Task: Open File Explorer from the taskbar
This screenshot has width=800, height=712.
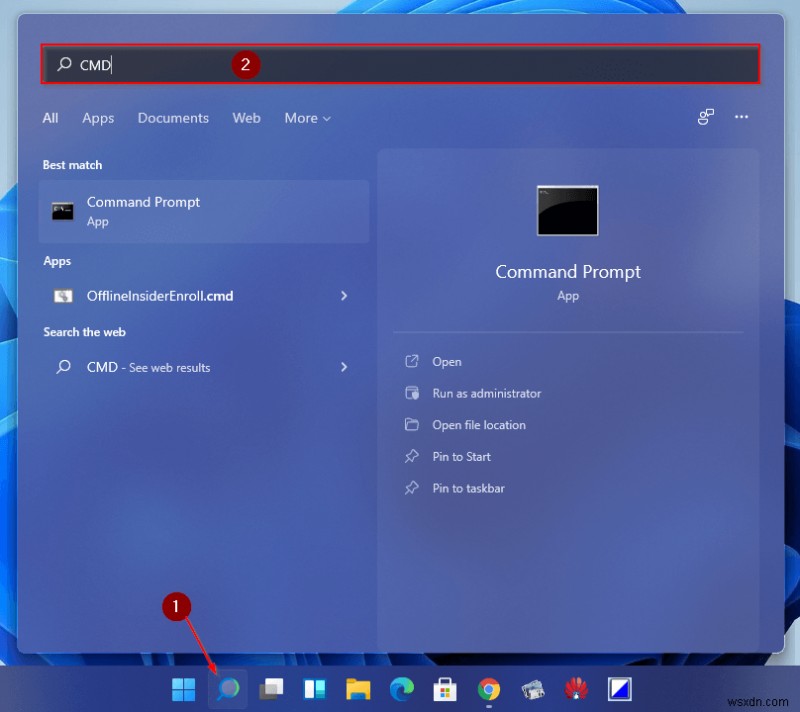Action: coord(358,689)
